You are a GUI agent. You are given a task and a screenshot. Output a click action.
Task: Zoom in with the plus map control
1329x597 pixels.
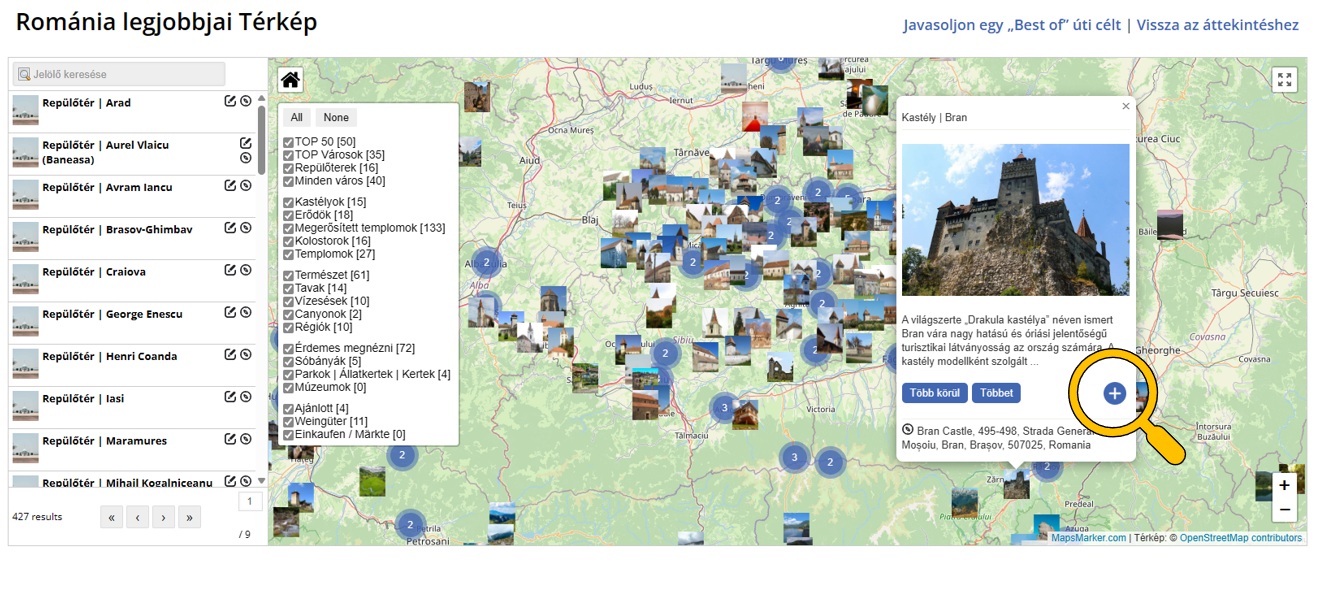click(1284, 485)
